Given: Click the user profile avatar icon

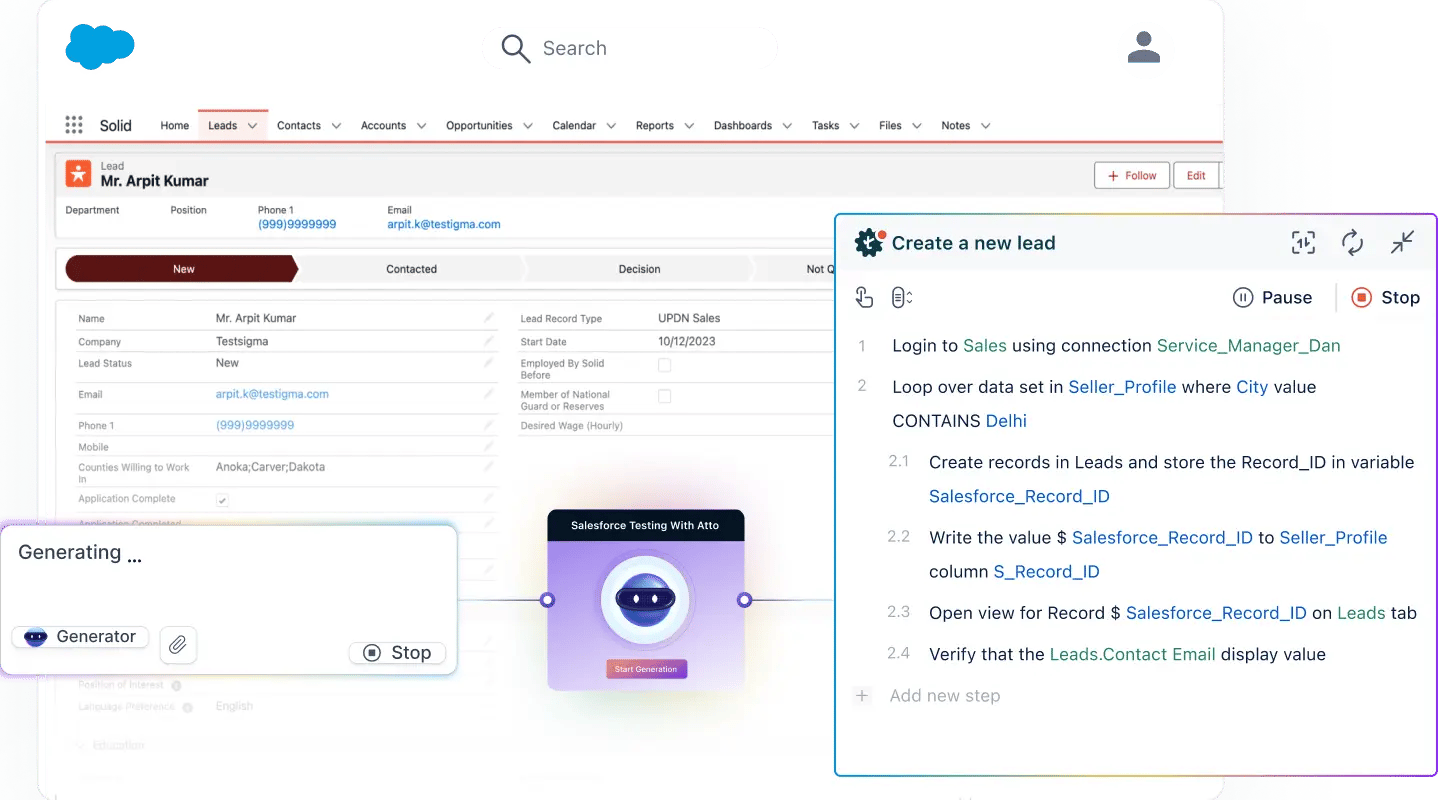Looking at the screenshot, I should pos(1143,48).
